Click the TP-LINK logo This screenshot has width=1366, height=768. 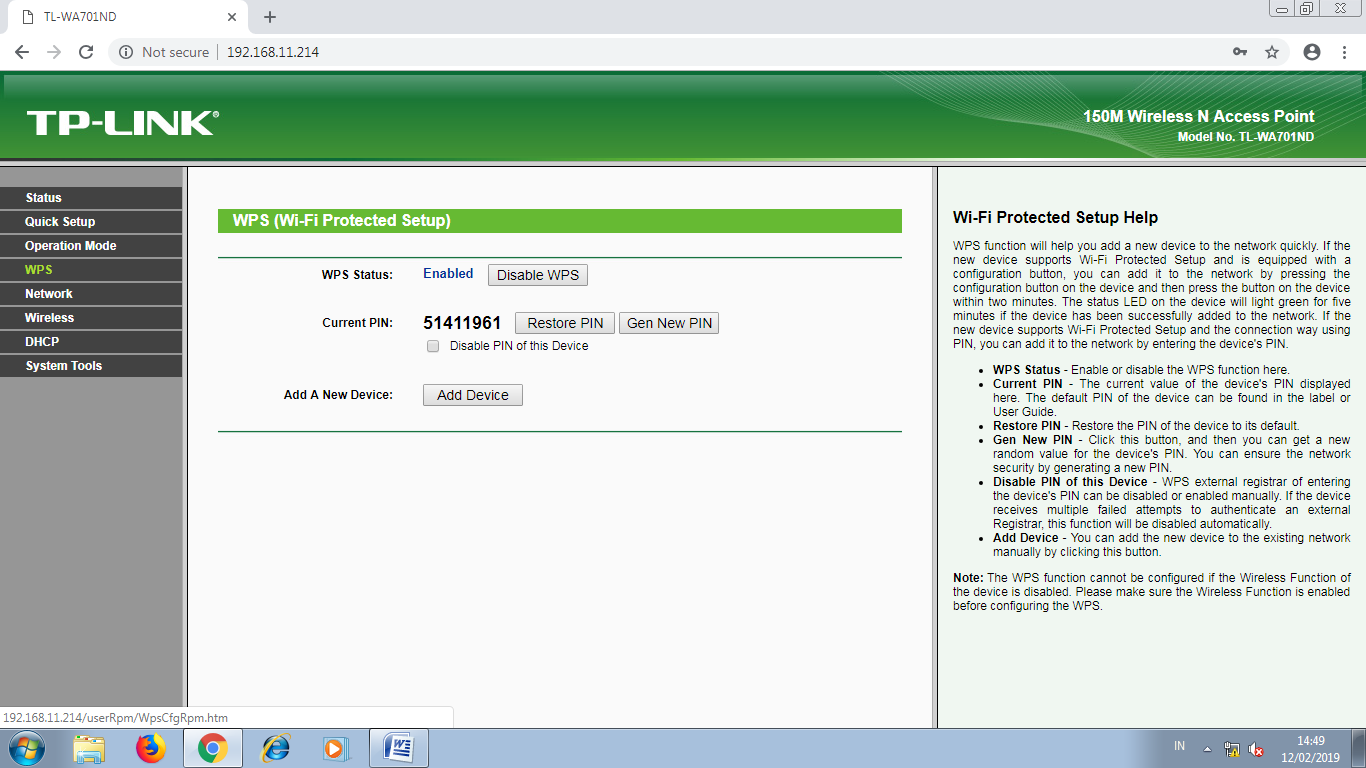pyautogui.click(x=122, y=123)
